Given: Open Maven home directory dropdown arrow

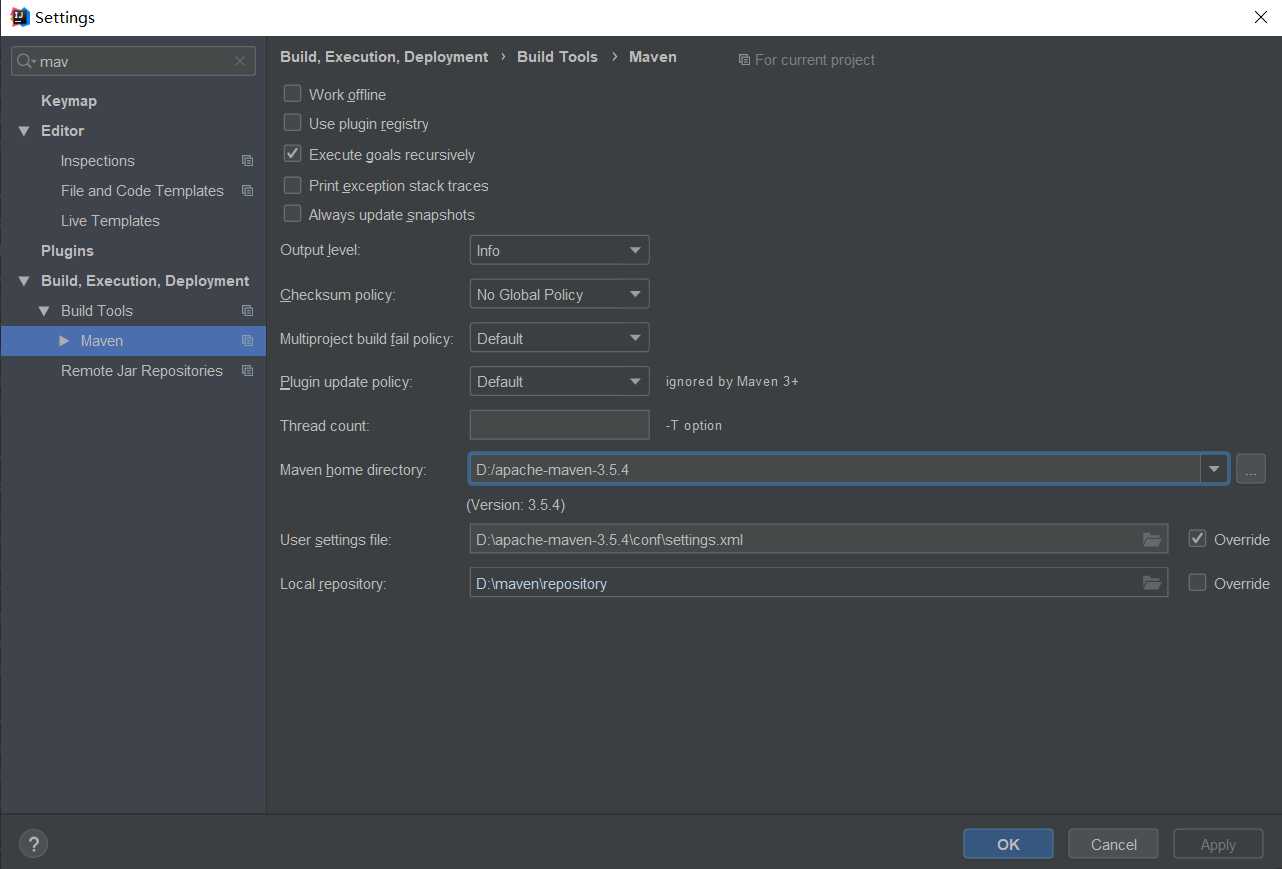Looking at the screenshot, I should (1214, 468).
